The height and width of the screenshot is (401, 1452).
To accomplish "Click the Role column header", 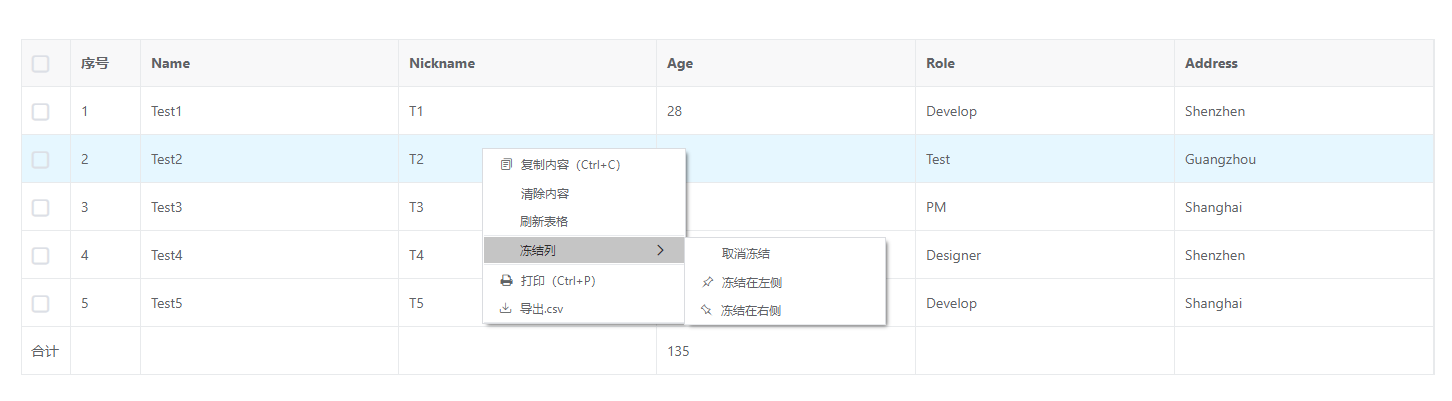I will click(940, 64).
